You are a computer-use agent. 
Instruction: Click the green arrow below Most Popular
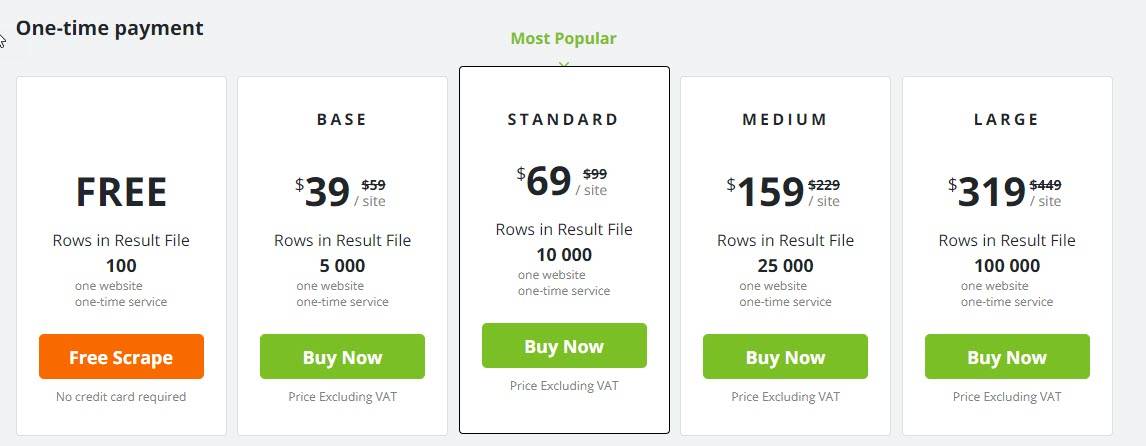pyautogui.click(x=563, y=64)
